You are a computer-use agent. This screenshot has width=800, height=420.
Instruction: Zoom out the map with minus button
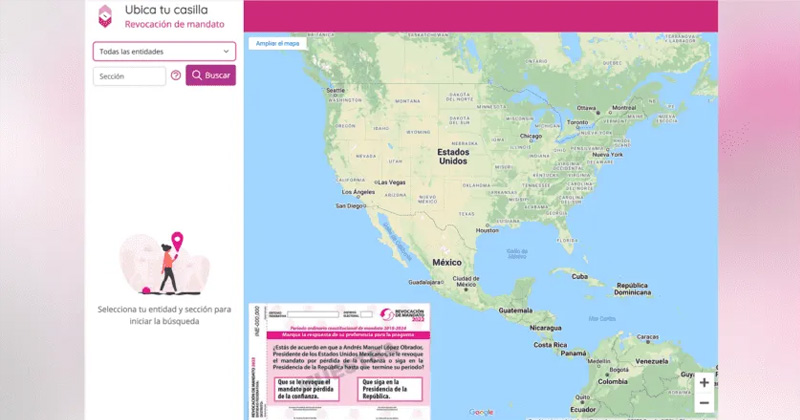click(704, 402)
